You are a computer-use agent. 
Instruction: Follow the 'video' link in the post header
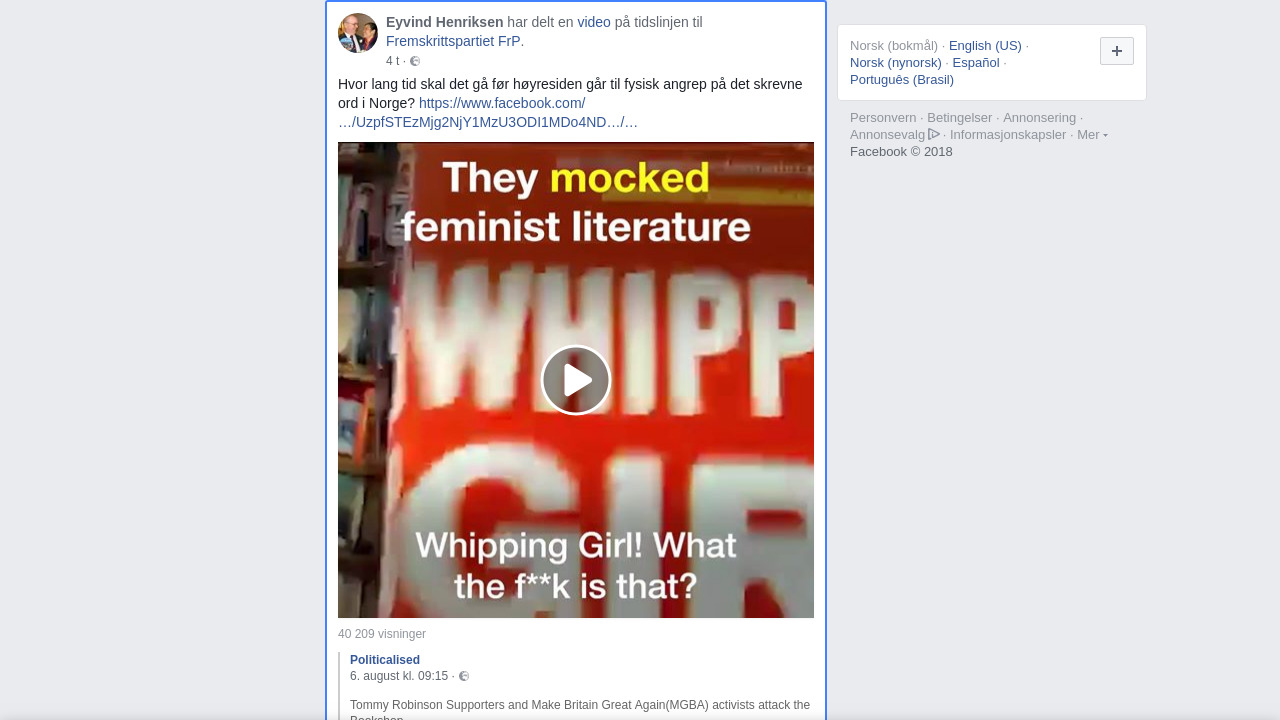coord(594,22)
